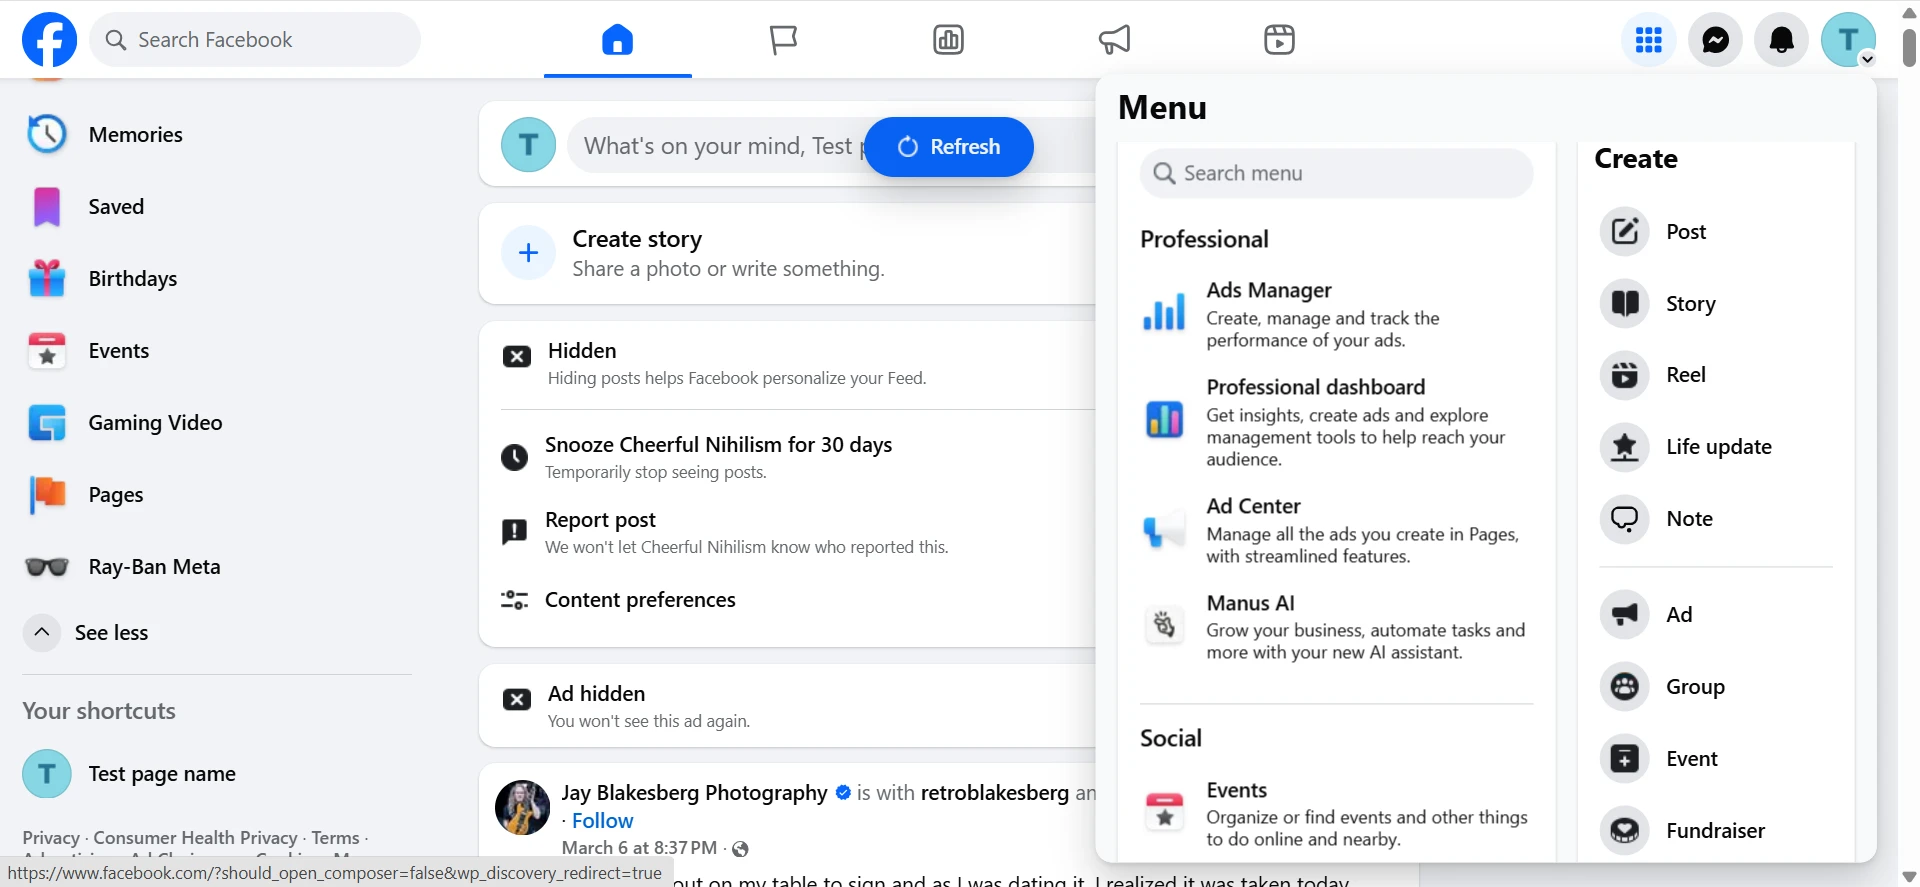The height and width of the screenshot is (887, 1920).
Task: Collapse sidebar with See less
Action: click(110, 633)
